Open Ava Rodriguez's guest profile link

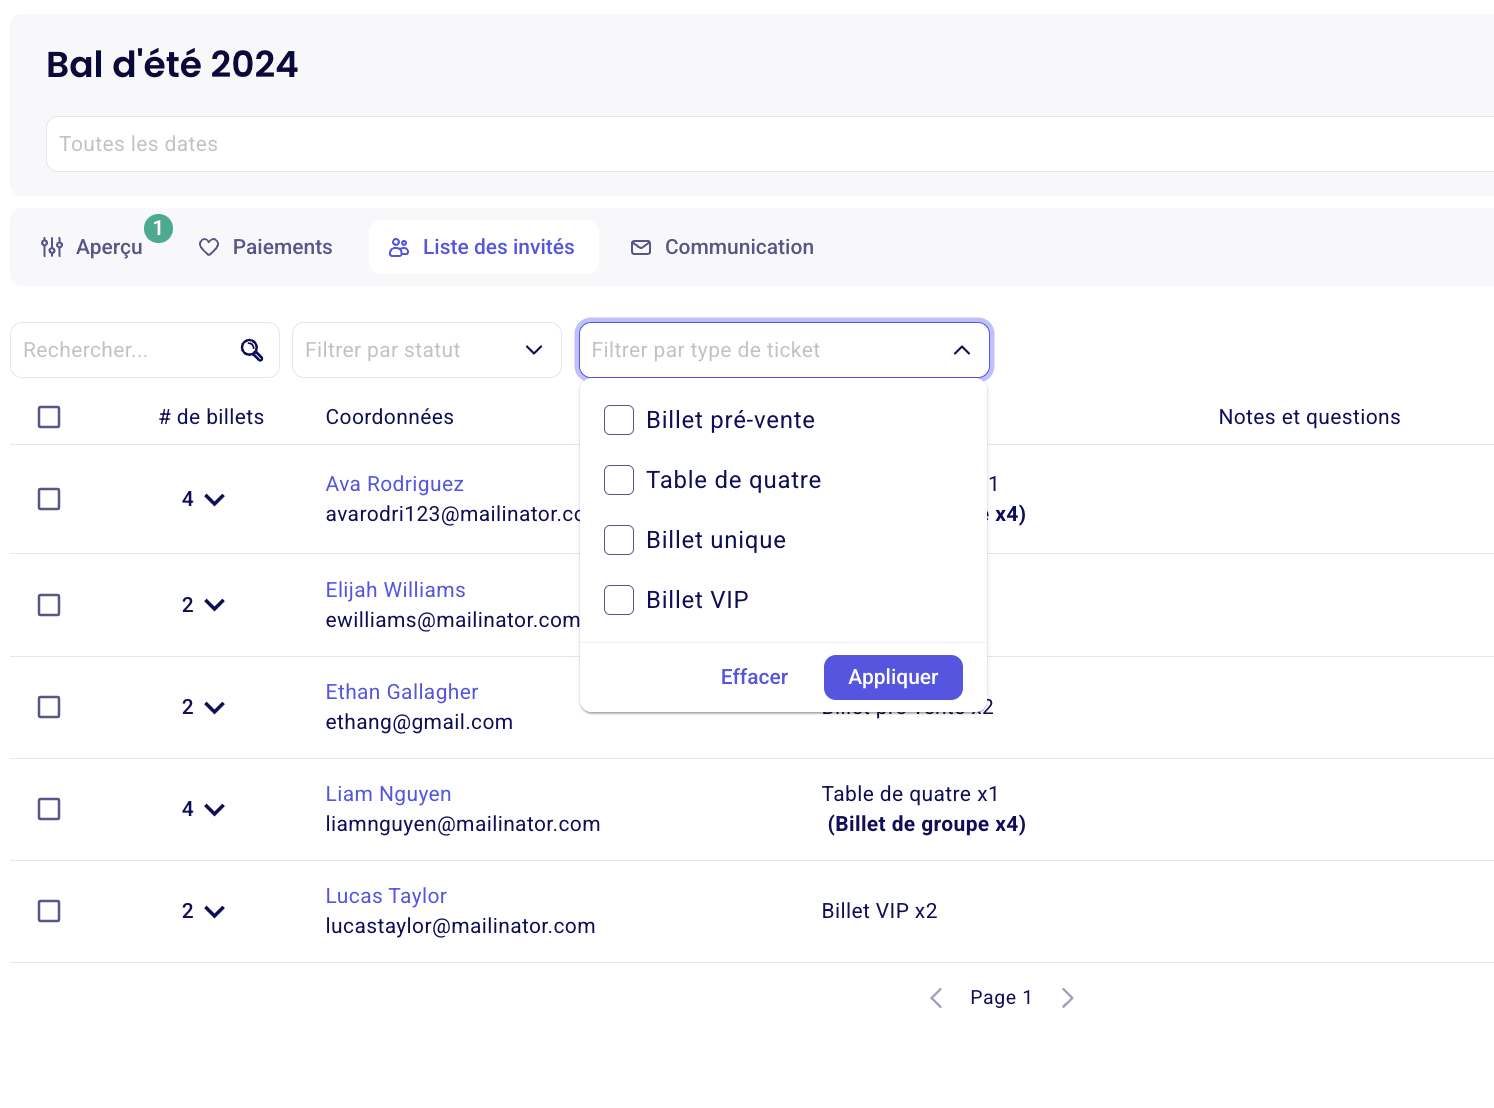394,484
